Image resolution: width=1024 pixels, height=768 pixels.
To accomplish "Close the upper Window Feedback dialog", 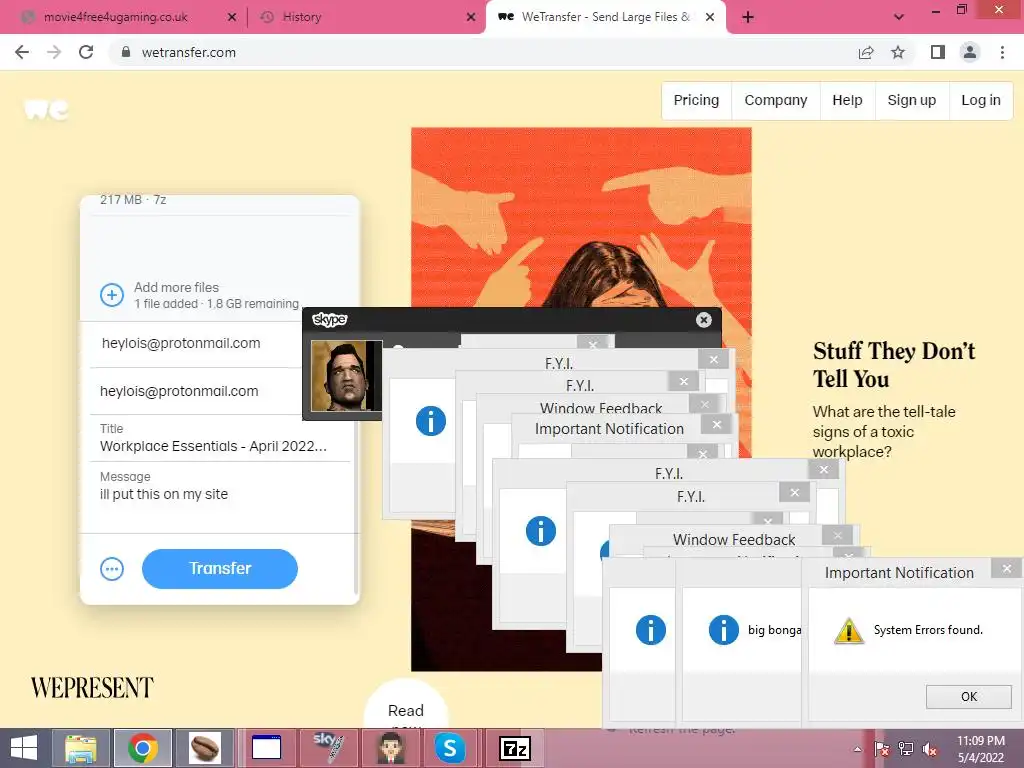I will pos(704,404).
